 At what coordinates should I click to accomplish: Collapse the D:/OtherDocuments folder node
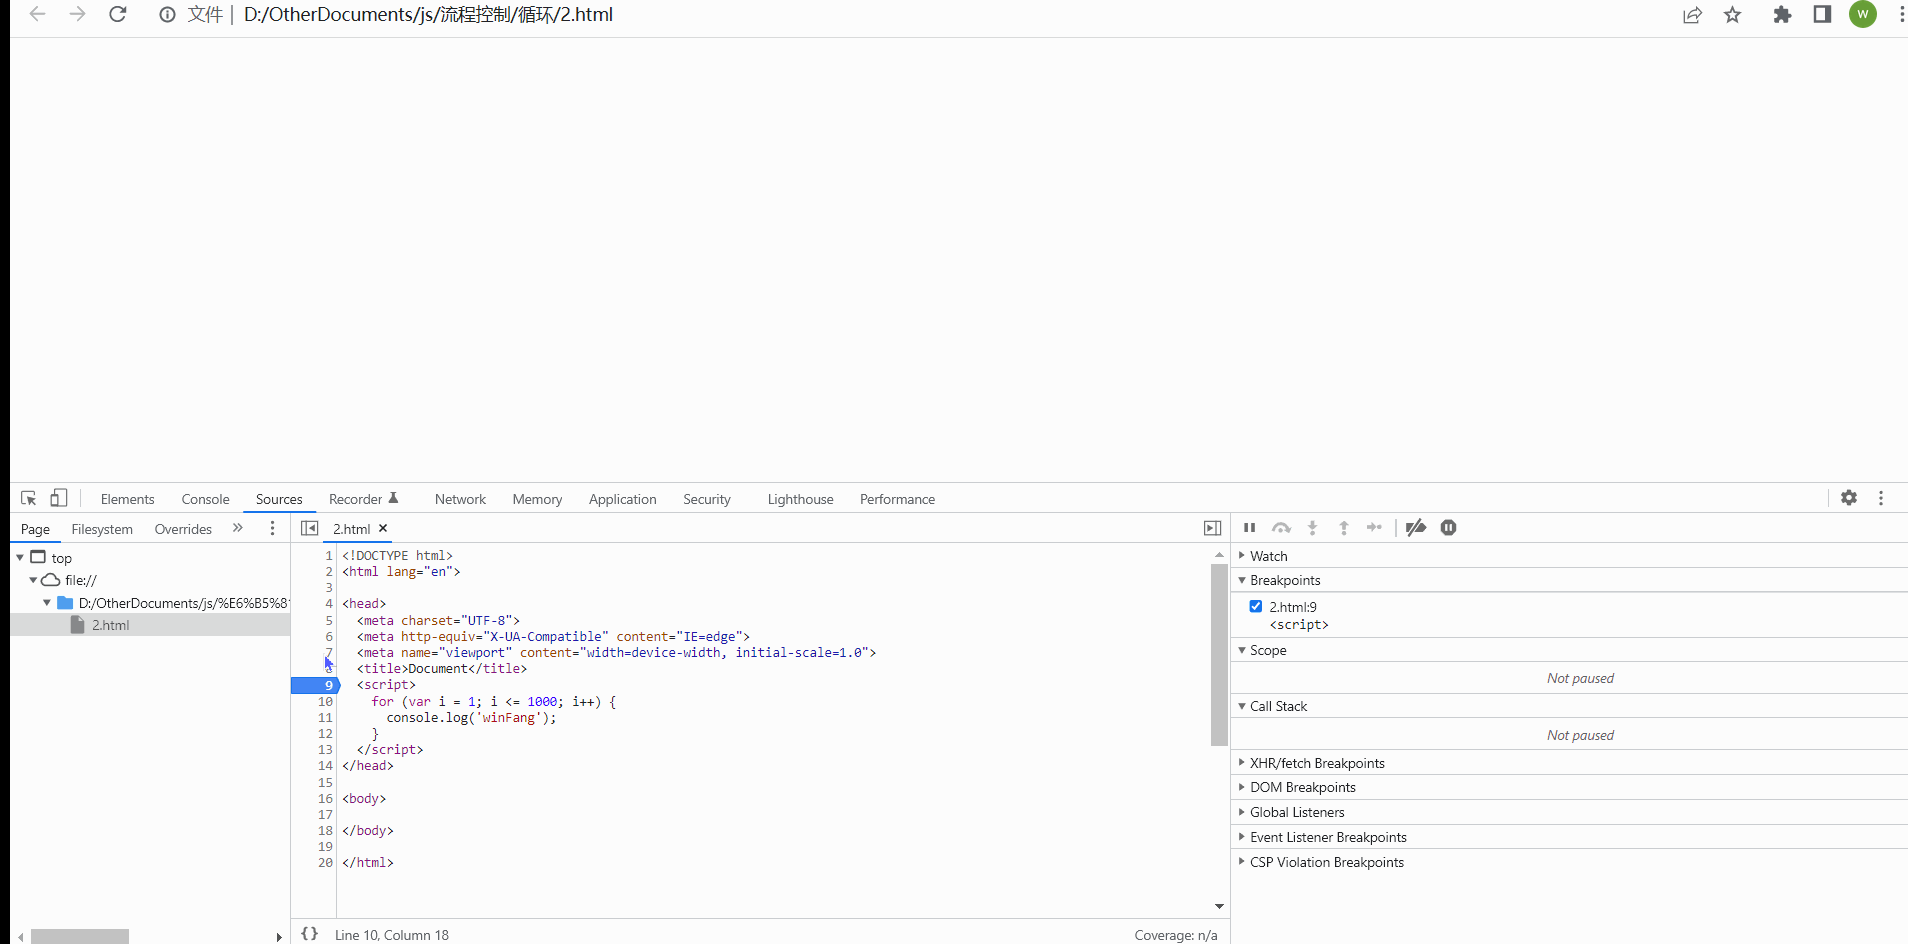coord(46,603)
